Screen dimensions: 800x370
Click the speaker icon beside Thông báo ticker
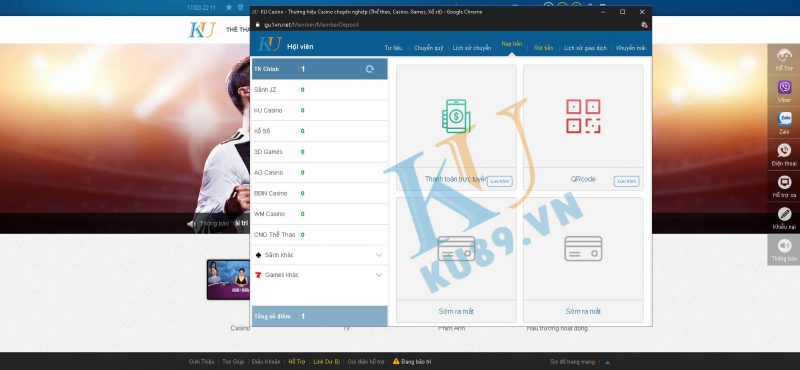coord(191,224)
